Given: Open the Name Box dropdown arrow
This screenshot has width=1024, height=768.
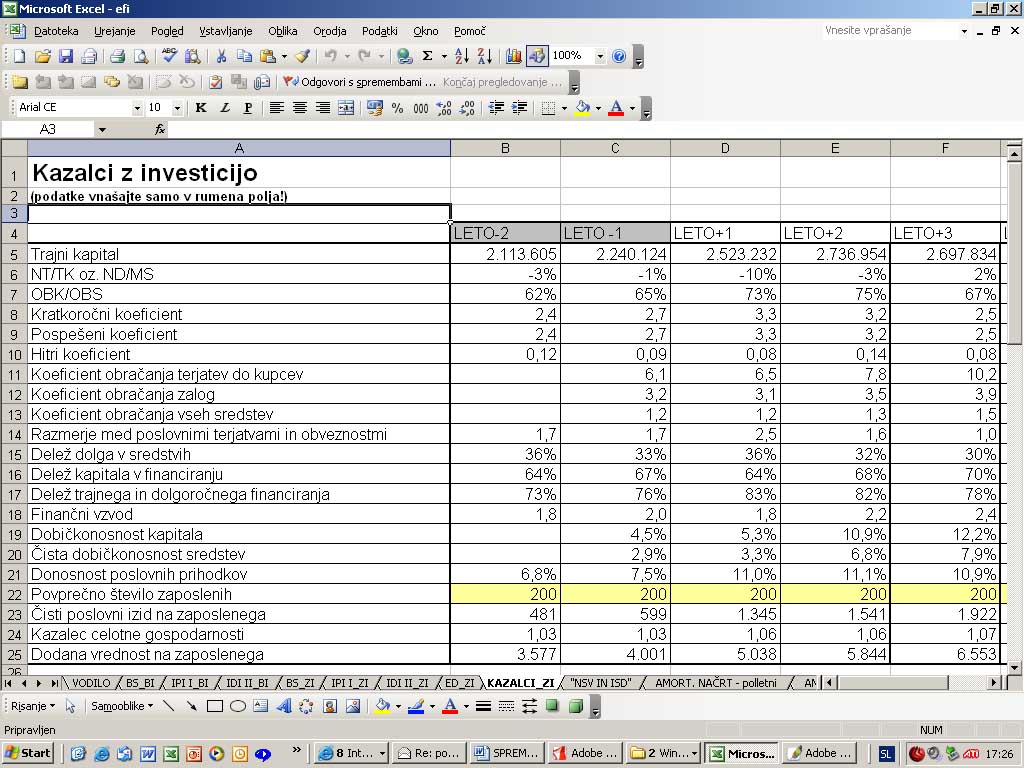Looking at the screenshot, I should [x=102, y=130].
